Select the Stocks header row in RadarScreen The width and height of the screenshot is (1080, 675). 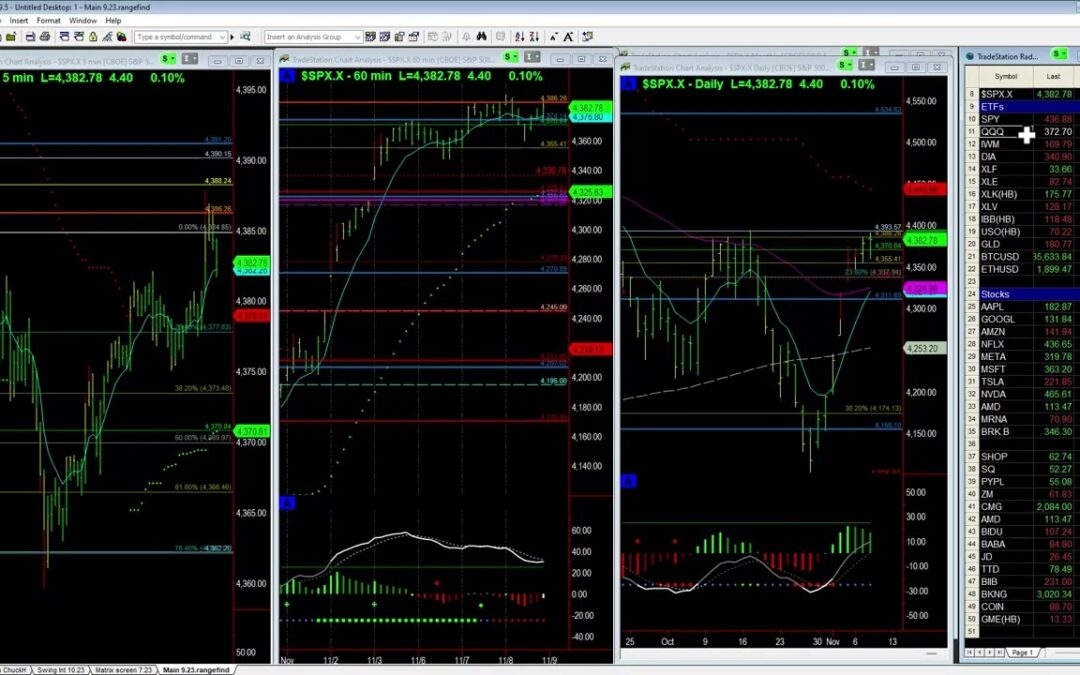[x=1022, y=294]
